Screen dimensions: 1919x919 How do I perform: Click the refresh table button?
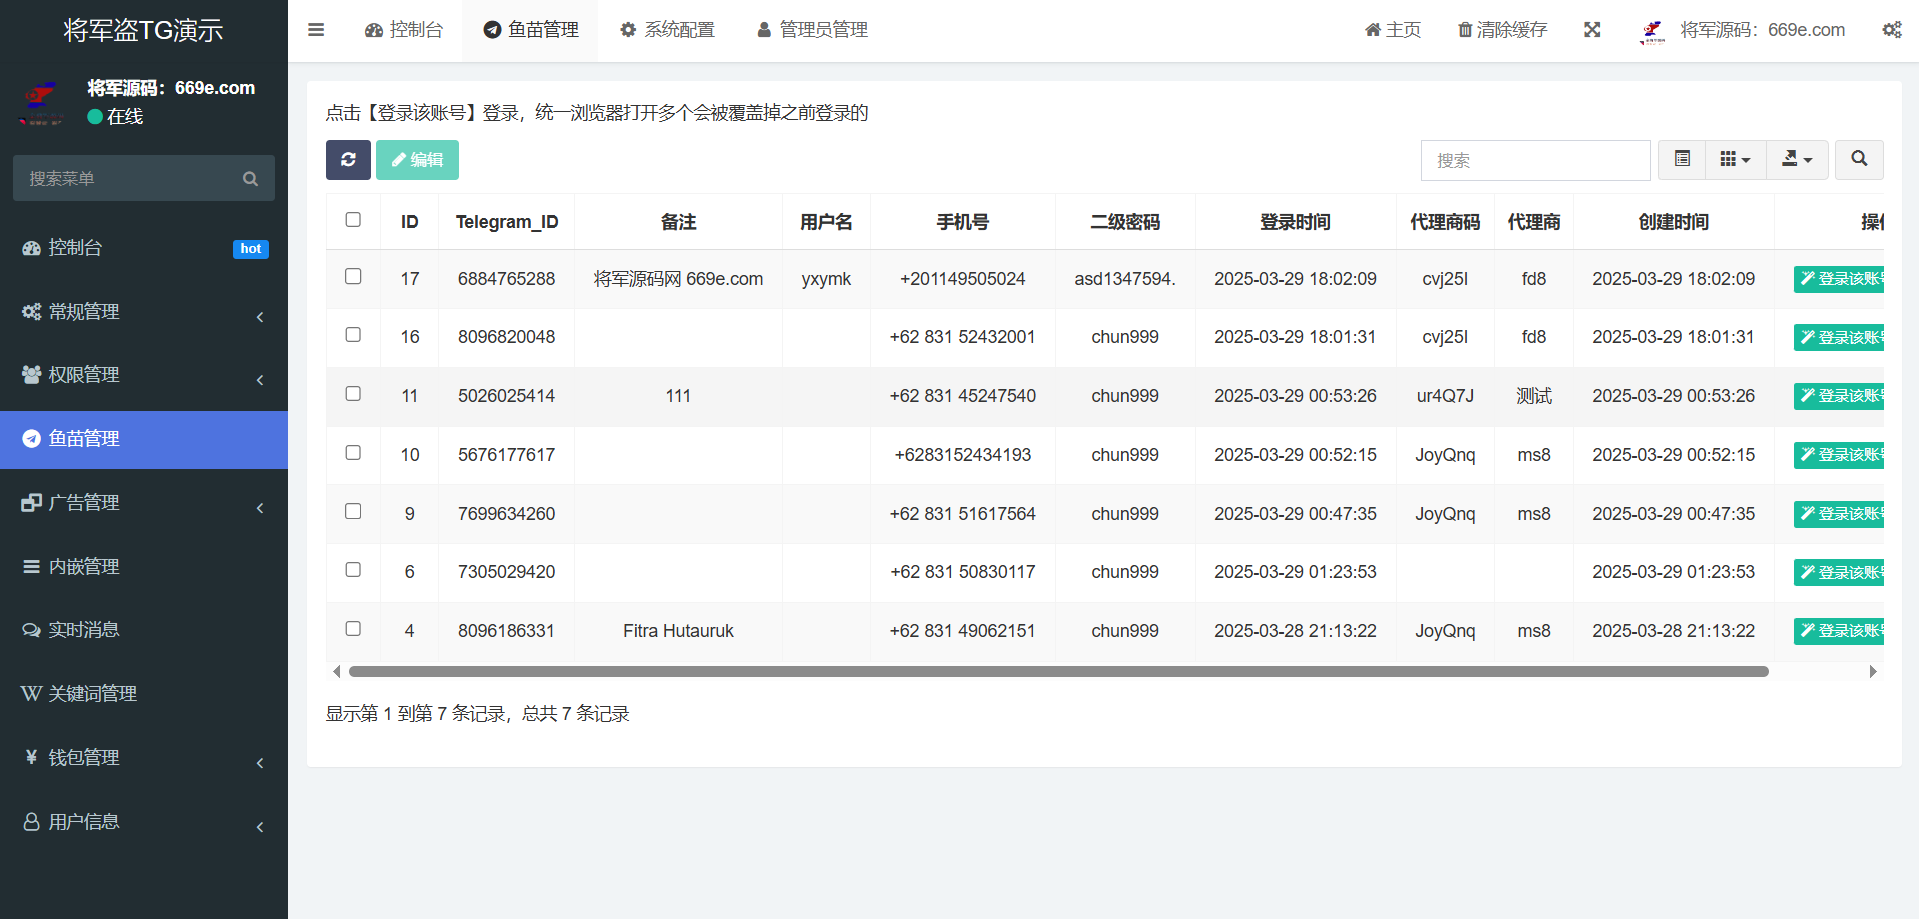pyautogui.click(x=348, y=160)
